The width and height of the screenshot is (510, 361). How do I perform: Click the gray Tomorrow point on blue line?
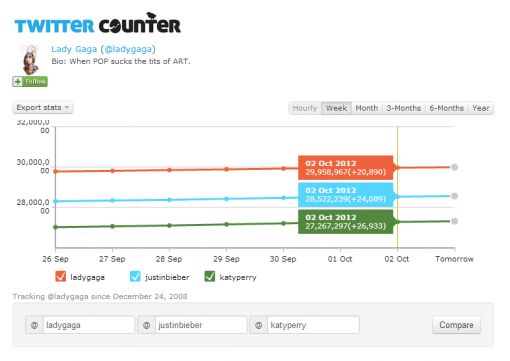[454, 196]
